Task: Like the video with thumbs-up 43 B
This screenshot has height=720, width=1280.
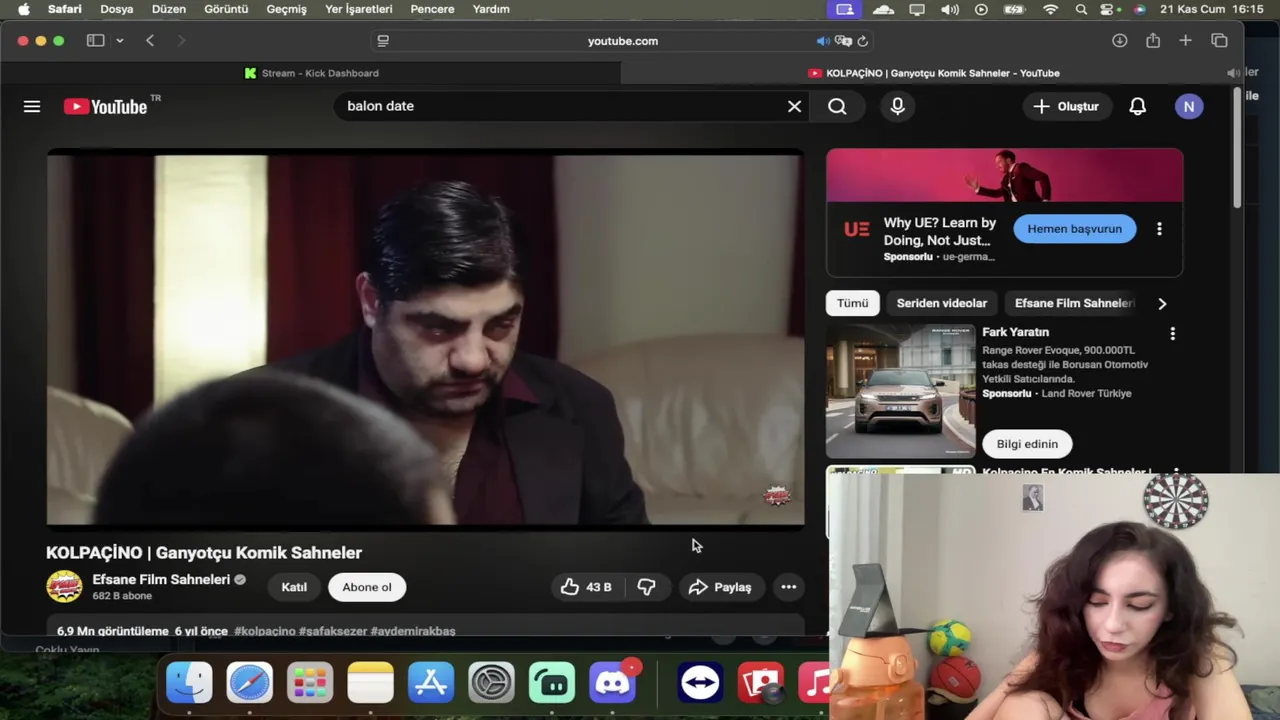Action: point(585,587)
